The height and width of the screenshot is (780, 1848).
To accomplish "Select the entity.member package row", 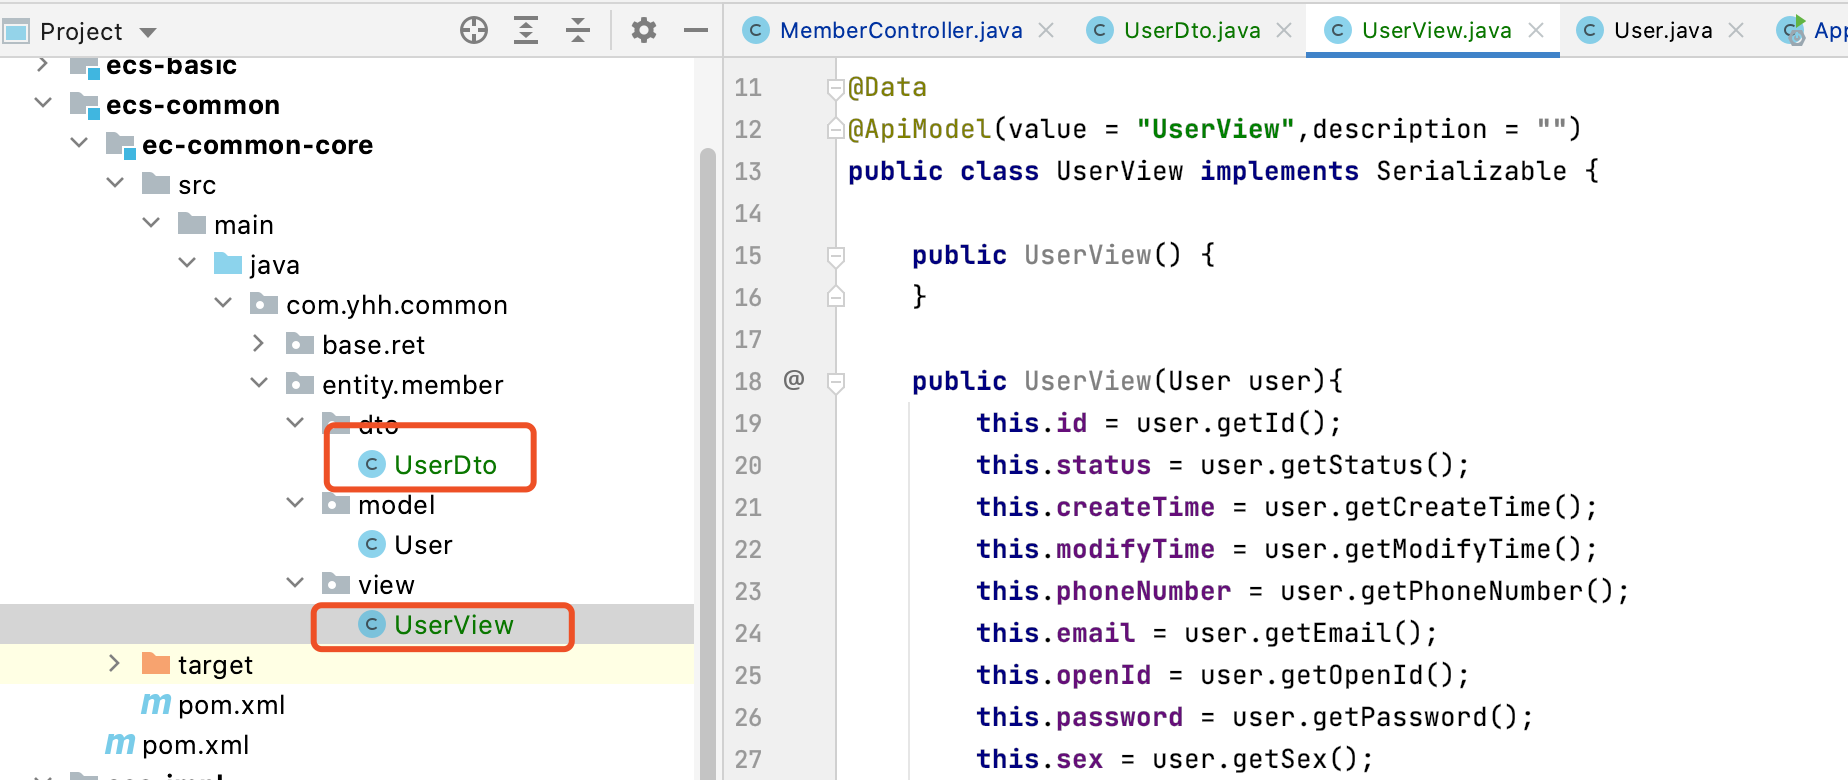I will pos(347,385).
